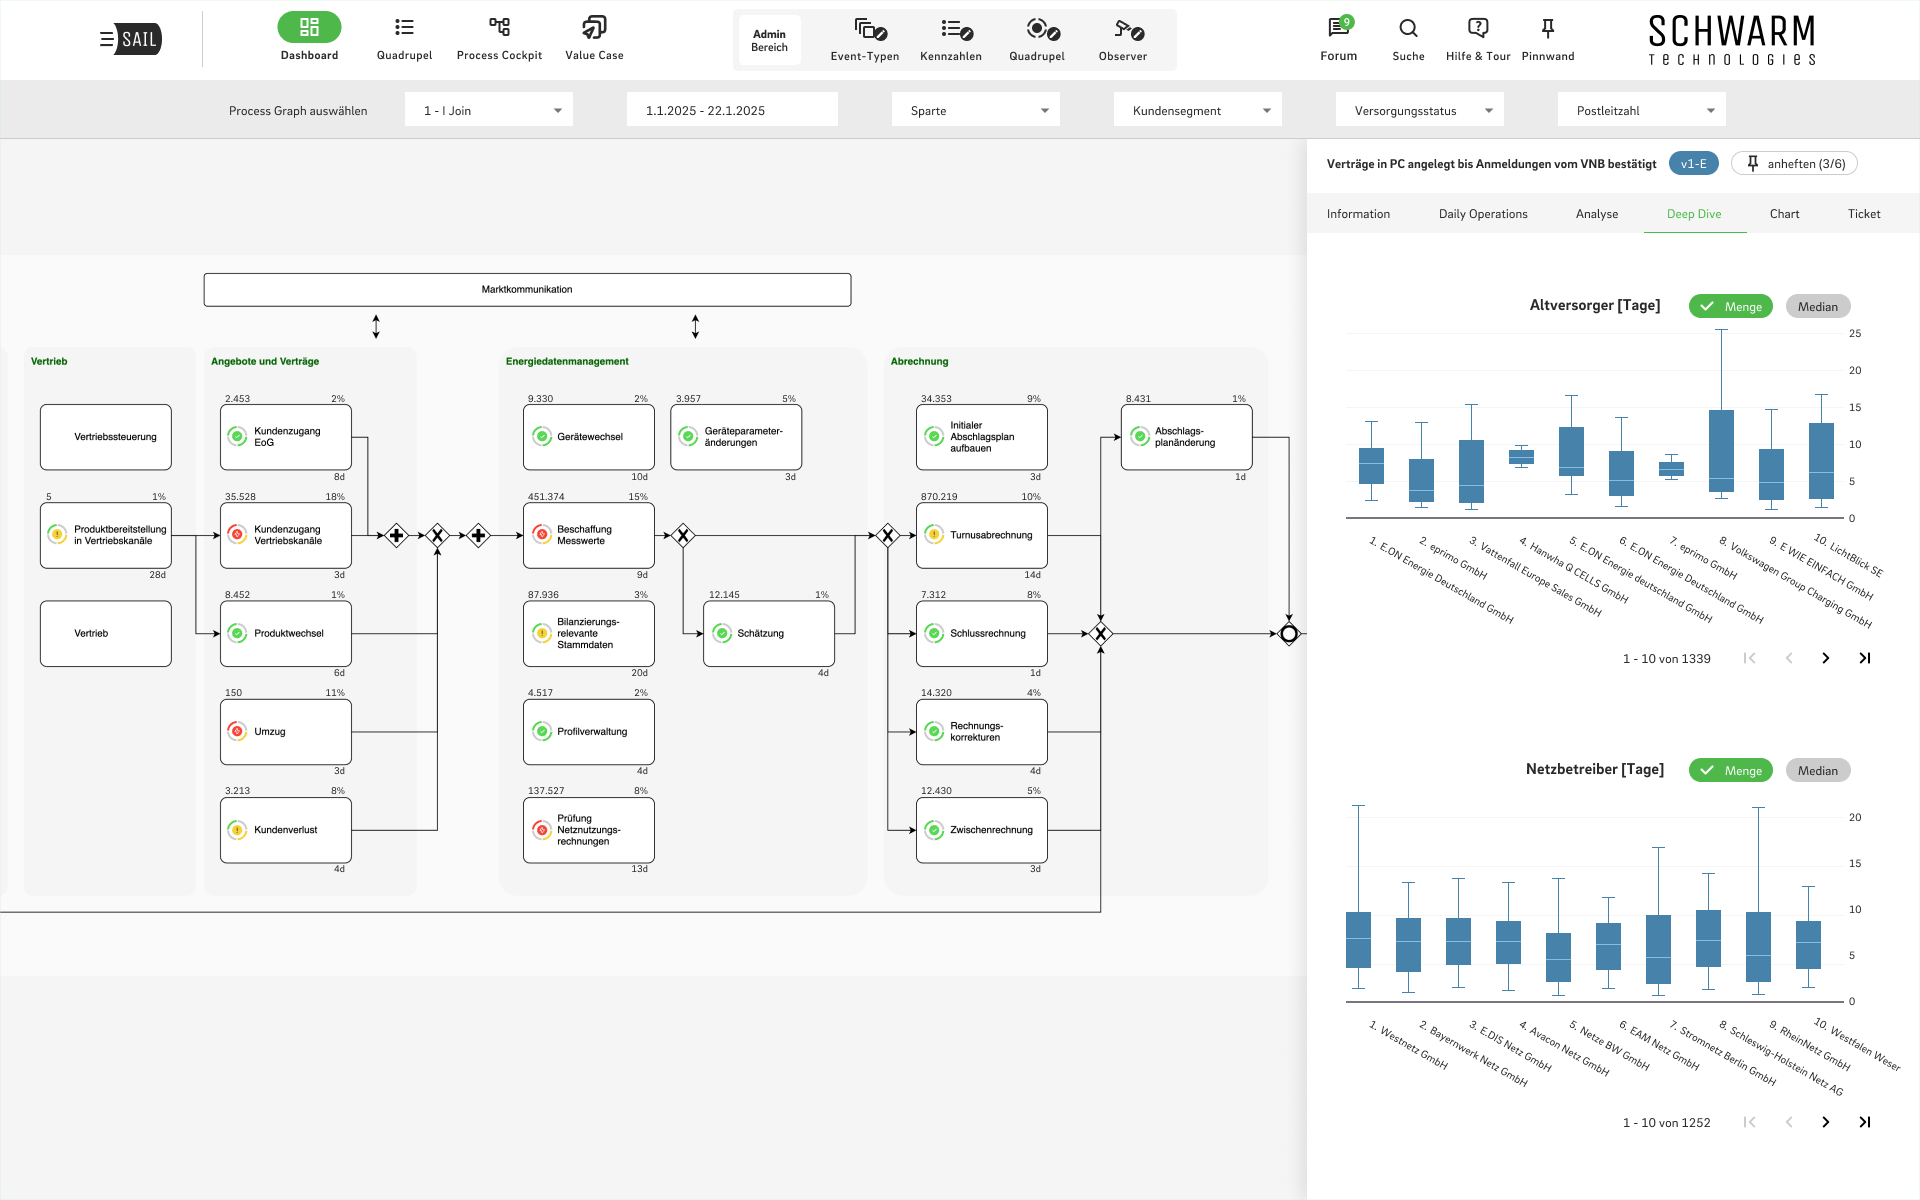The height and width of the screenshot is (1200, 1920).
Task: Click the date range field 1.1.2025 - 22.1.2025
Action: (x=731, y=110)
